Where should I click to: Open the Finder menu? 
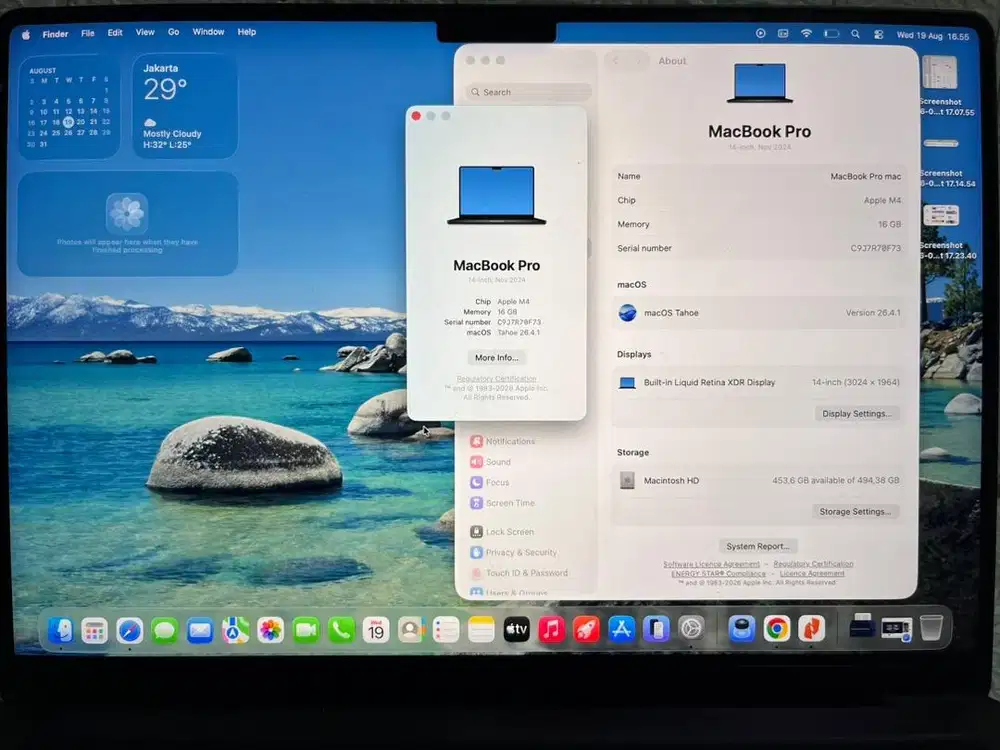point(55,34)
